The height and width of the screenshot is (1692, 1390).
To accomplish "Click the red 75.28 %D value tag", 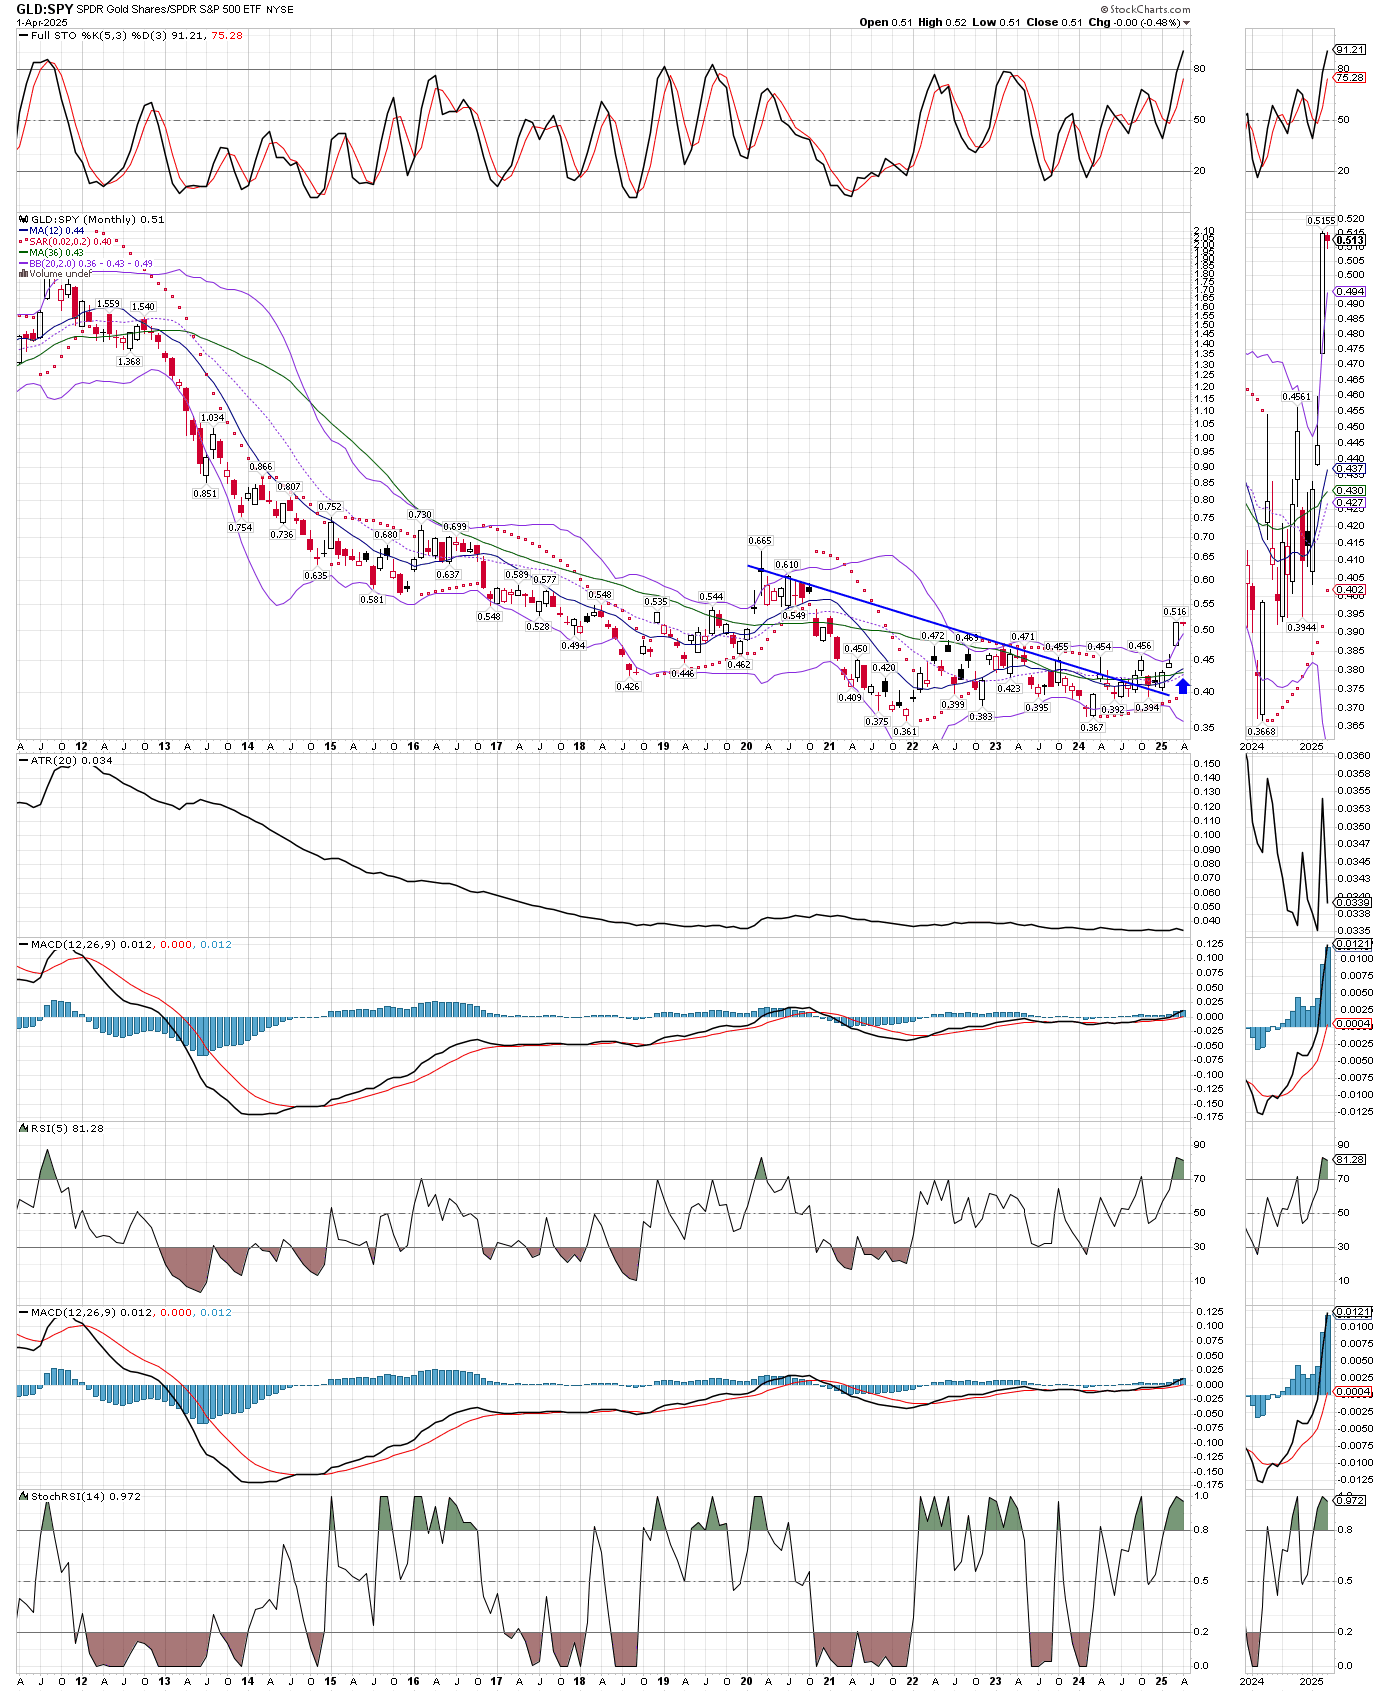I will [1350, 78].
